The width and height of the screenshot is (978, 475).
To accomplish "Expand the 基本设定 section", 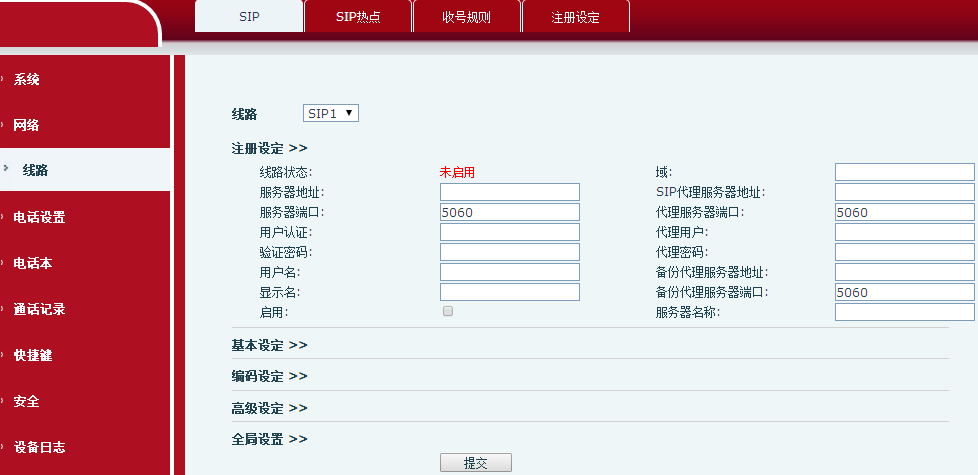I will coord(269,345).
